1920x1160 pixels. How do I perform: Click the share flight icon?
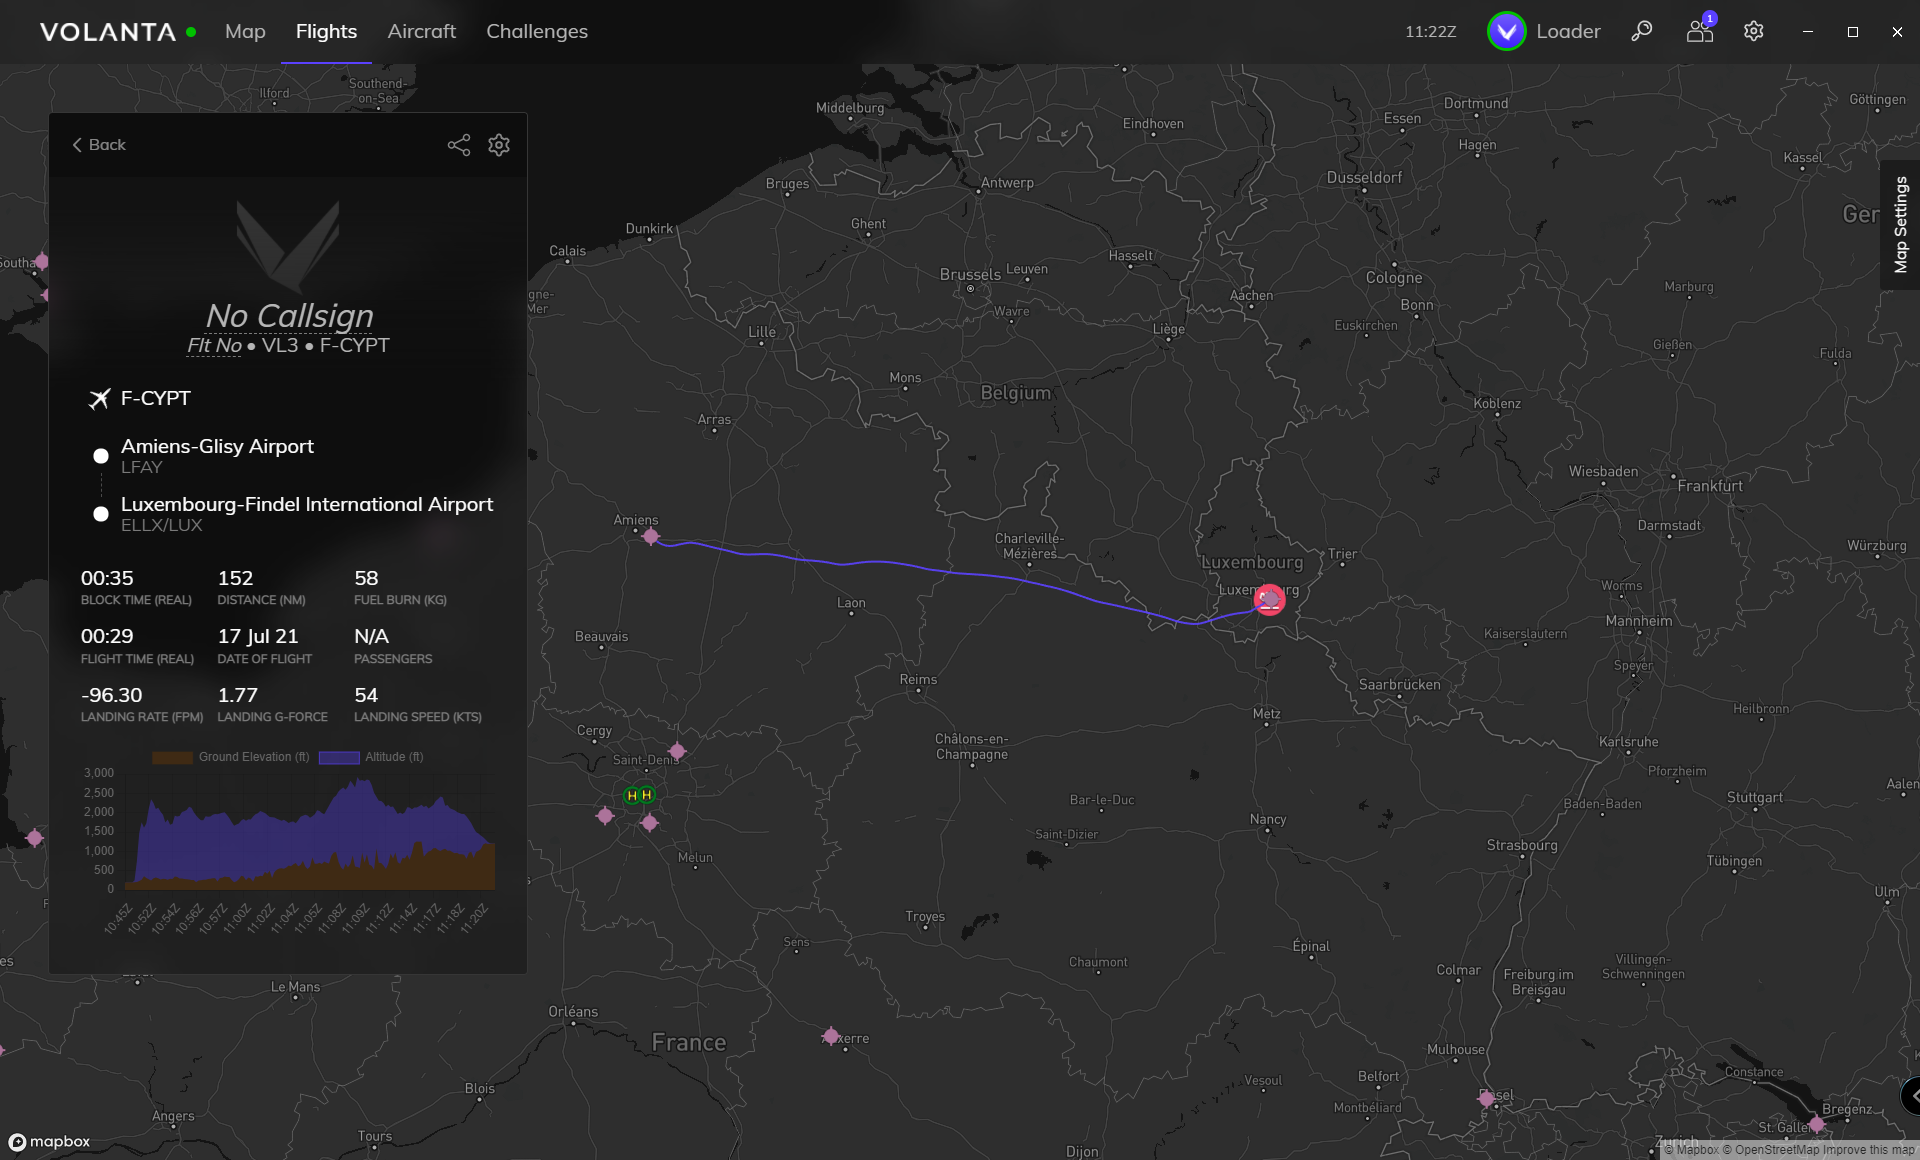point(458,145)
